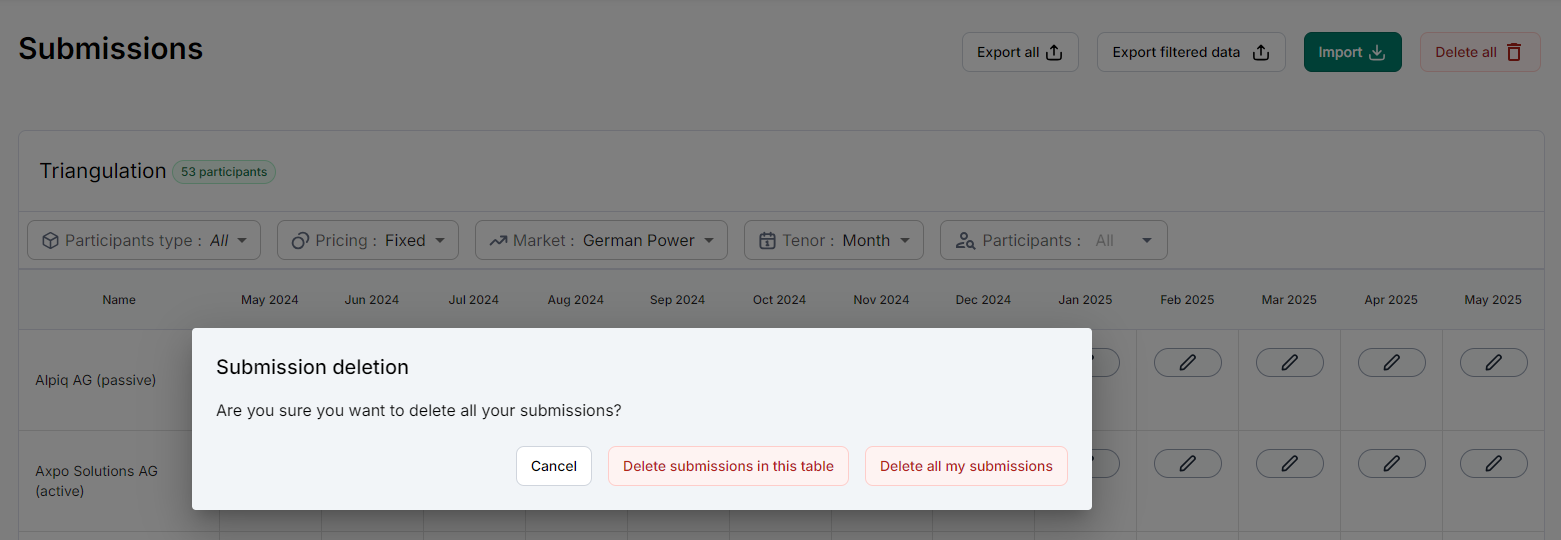Expand the Market German Power dropdown
Image resolution: width=1561 pixels, height=540 pixels.
tap(601, 240)
